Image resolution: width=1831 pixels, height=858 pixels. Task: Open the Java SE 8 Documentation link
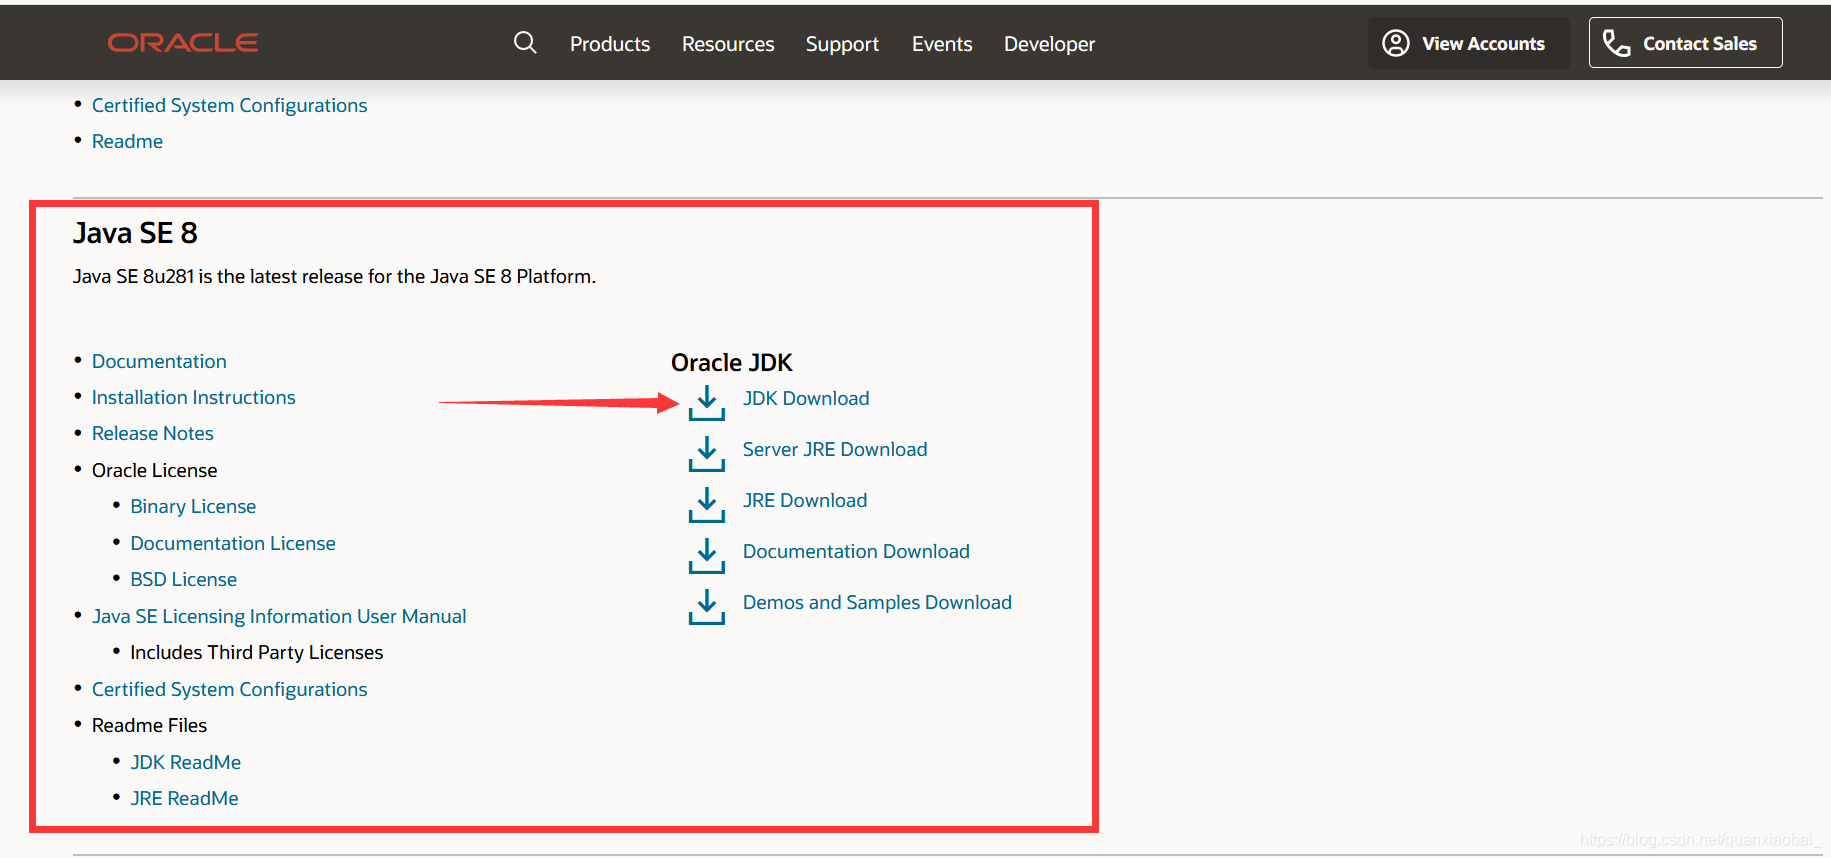point(159,361)
